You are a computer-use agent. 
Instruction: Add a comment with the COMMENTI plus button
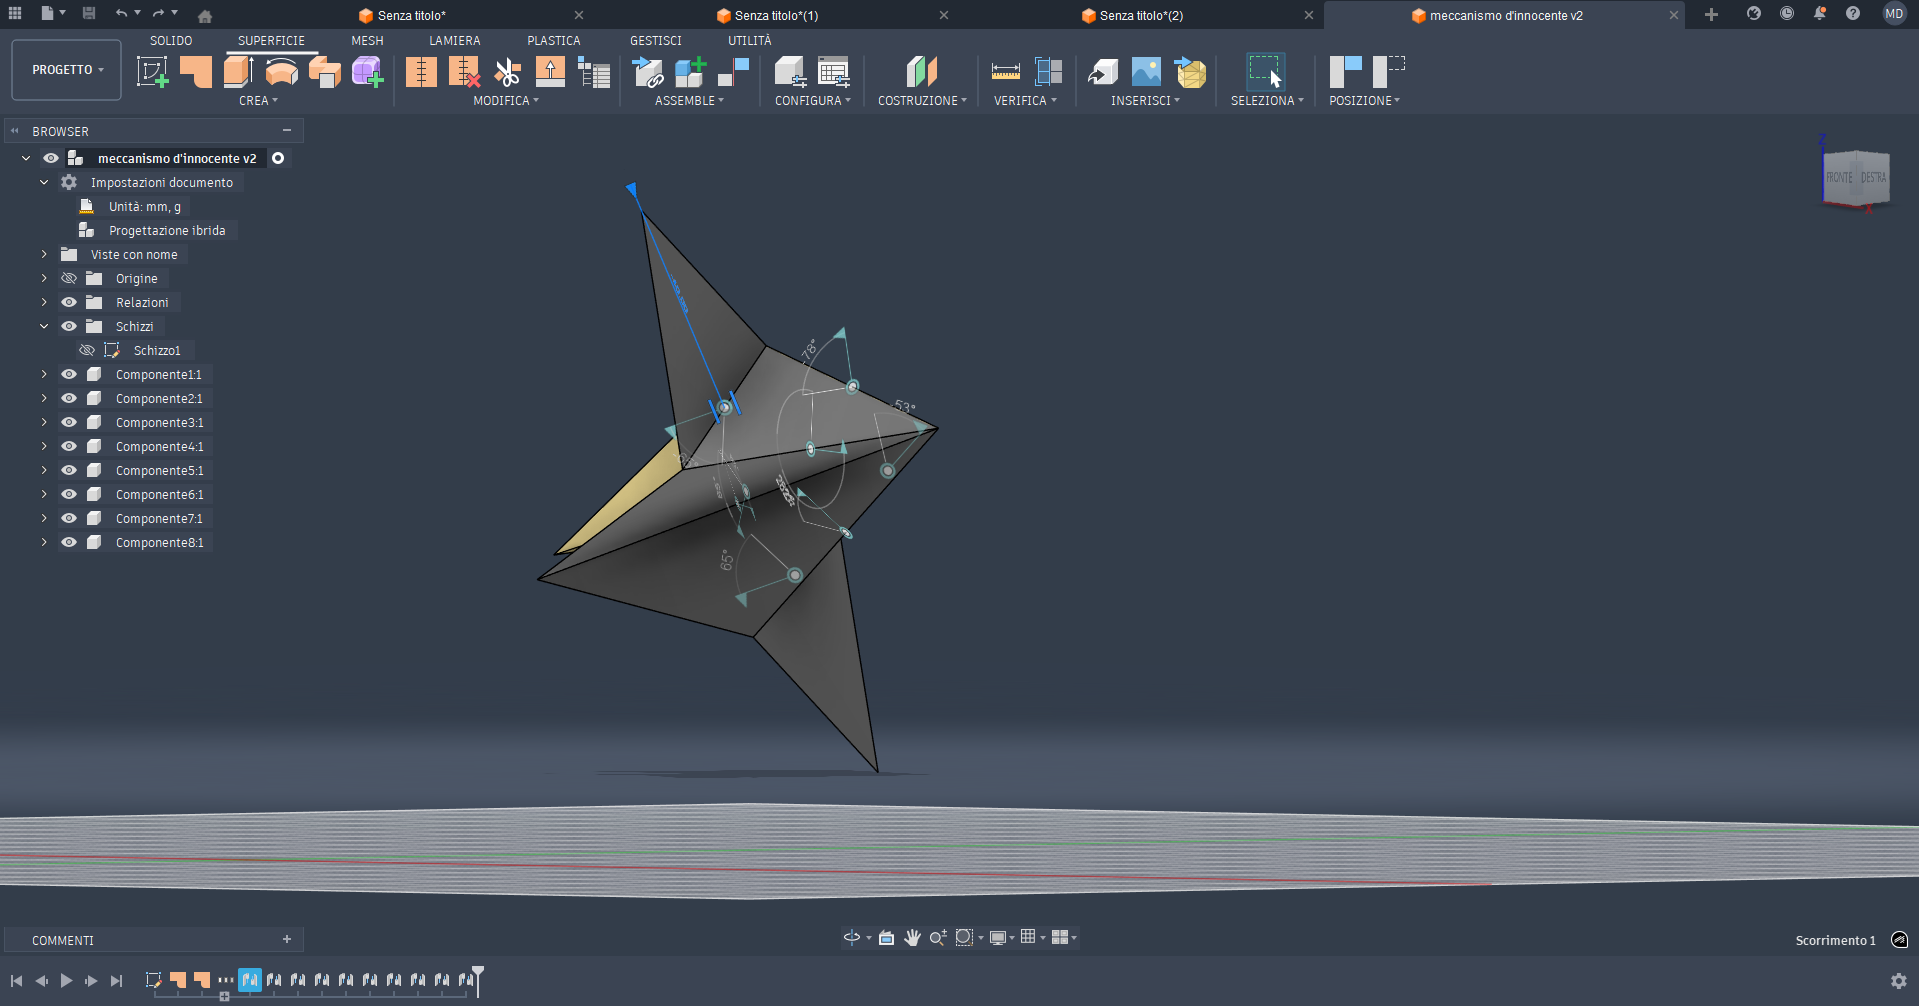pyautogui.click(x=287, y=939)
